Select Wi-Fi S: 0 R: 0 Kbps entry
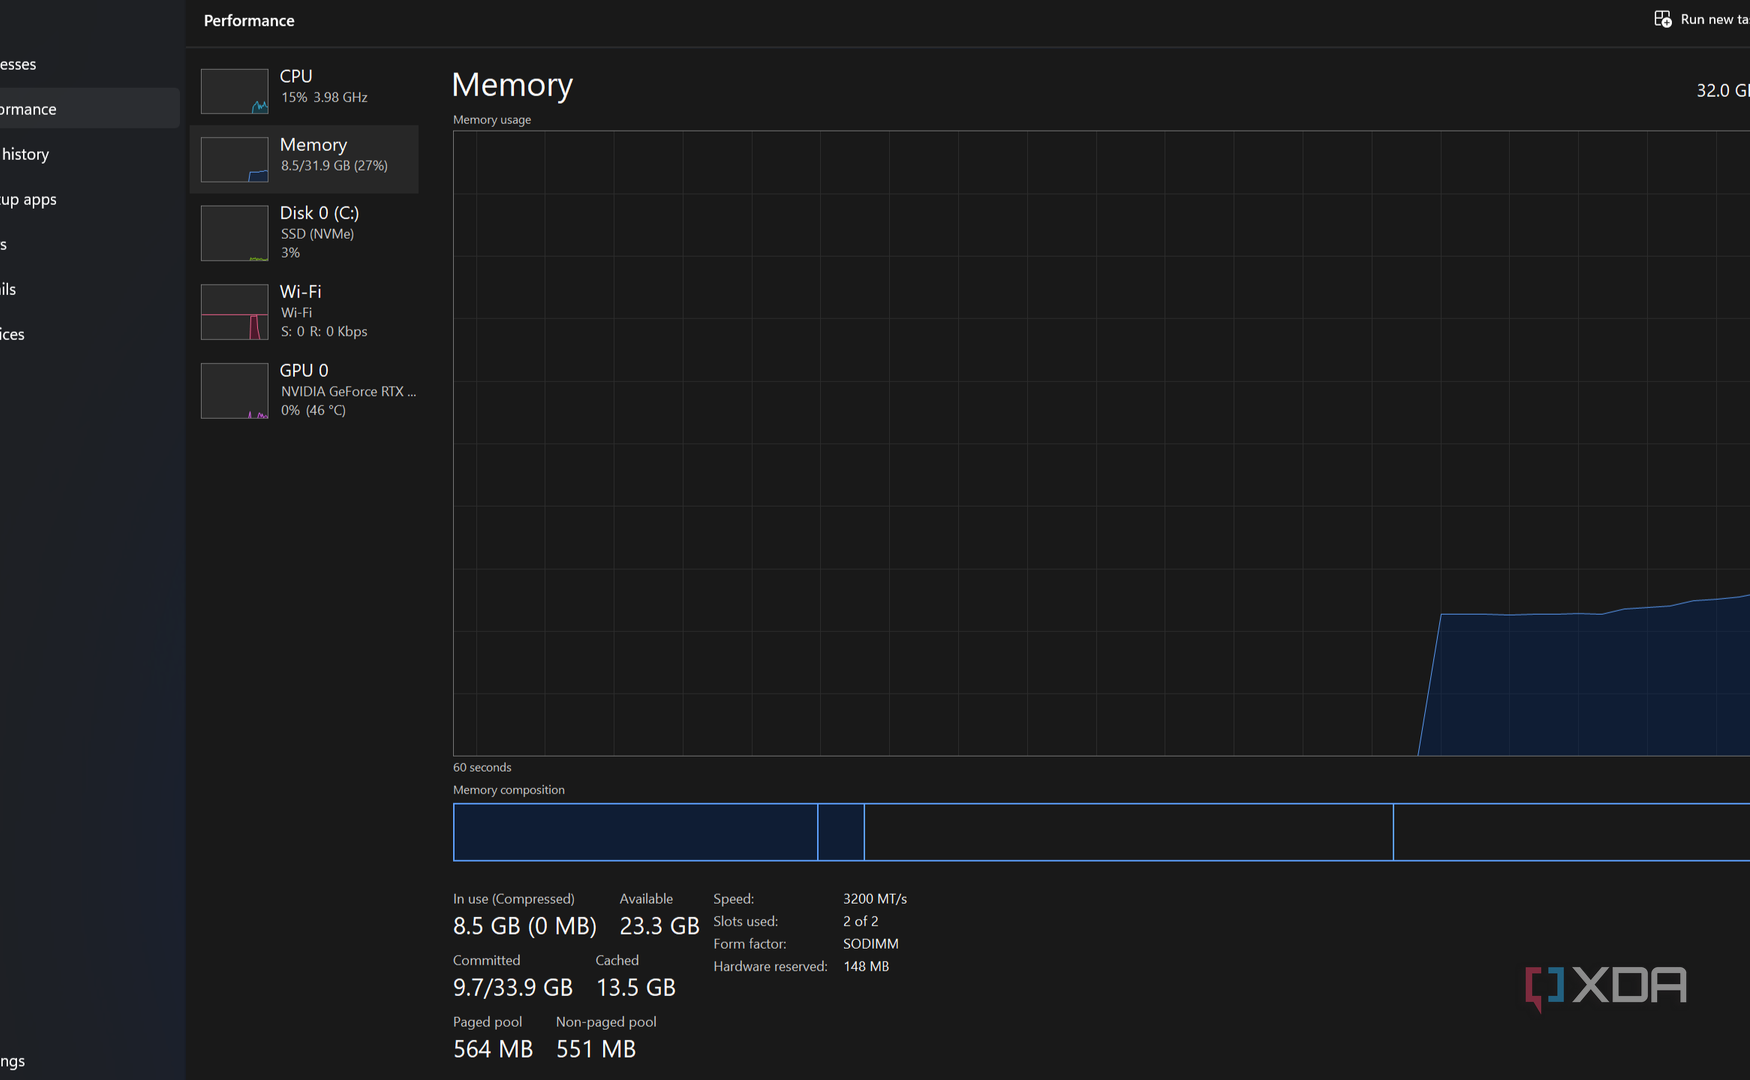Screen dimensions: 1750x1080 coord(304,311)
